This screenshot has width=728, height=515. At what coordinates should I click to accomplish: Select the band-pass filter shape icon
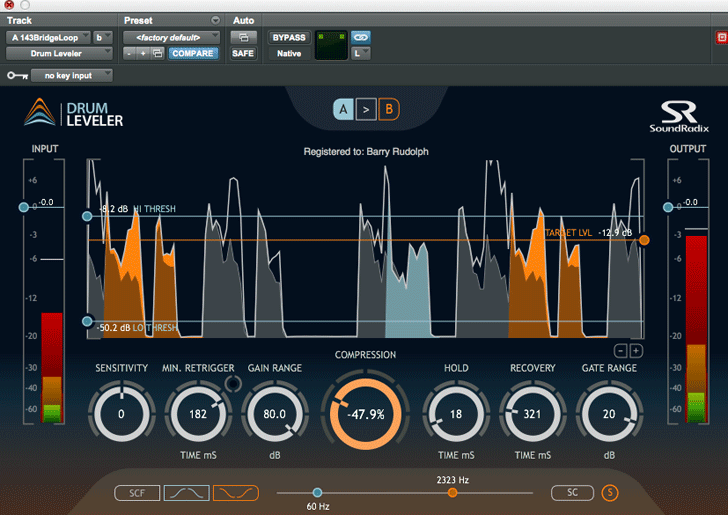pyautogui.click(x=187, y=493)
